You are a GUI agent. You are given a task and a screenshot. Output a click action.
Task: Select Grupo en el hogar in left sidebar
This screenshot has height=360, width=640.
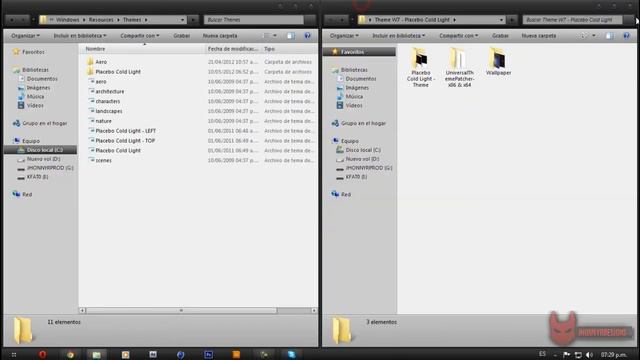(x=44, y=123)
